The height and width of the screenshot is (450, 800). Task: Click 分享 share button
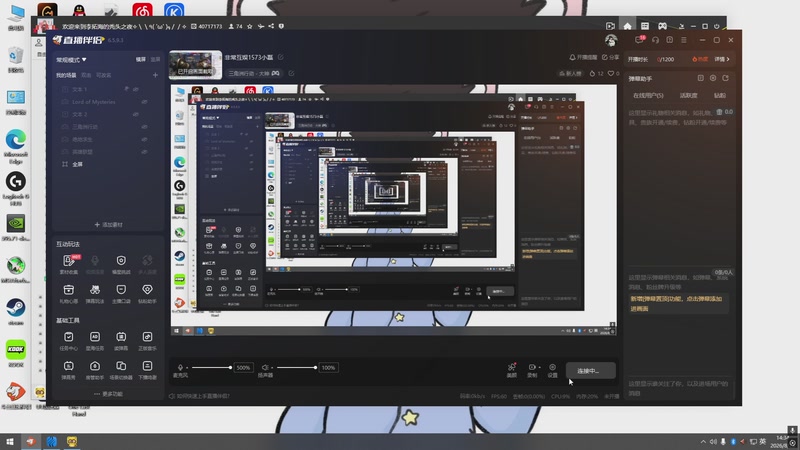point(611,57)
